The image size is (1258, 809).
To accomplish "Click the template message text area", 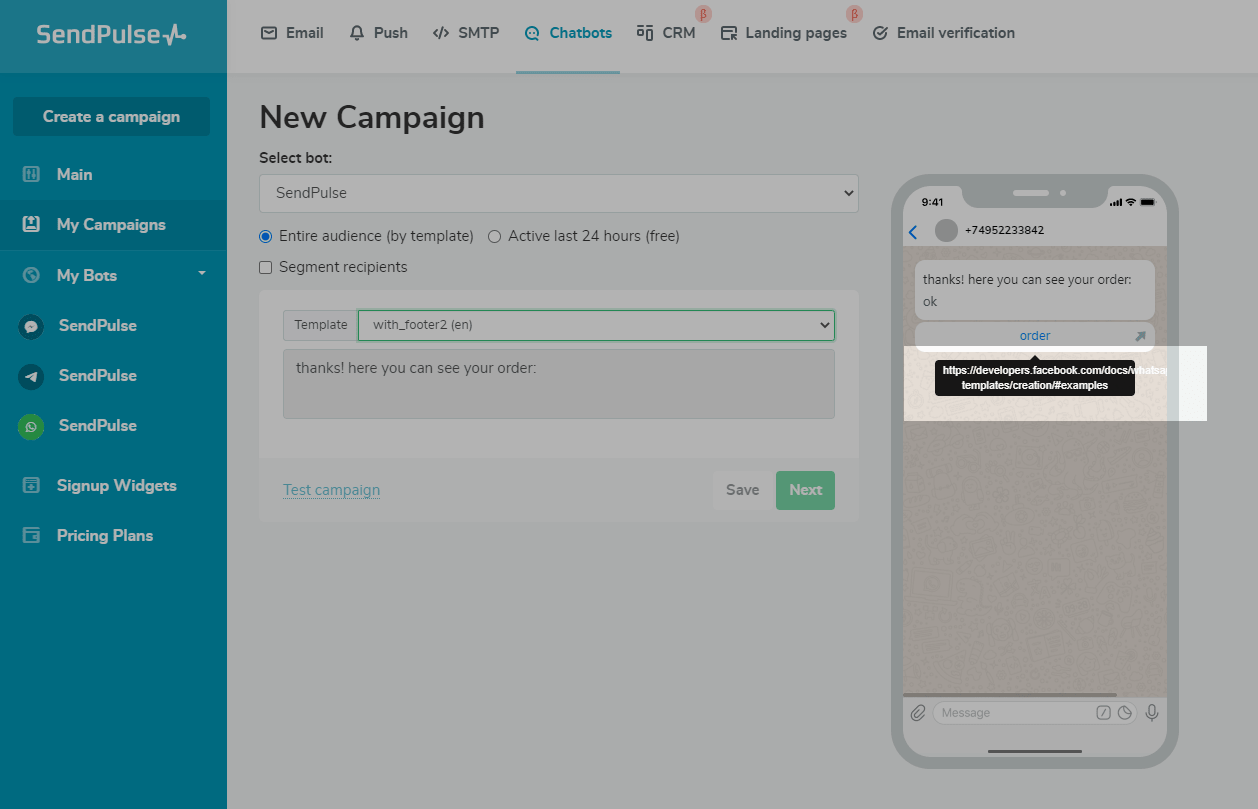I will pyautogui.click(x=559, y=383).
